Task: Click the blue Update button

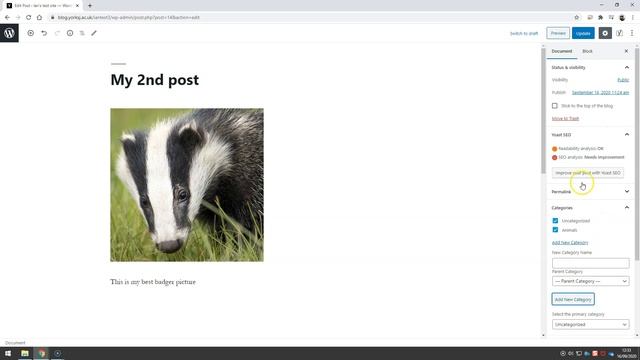Action: click(583, 33)
